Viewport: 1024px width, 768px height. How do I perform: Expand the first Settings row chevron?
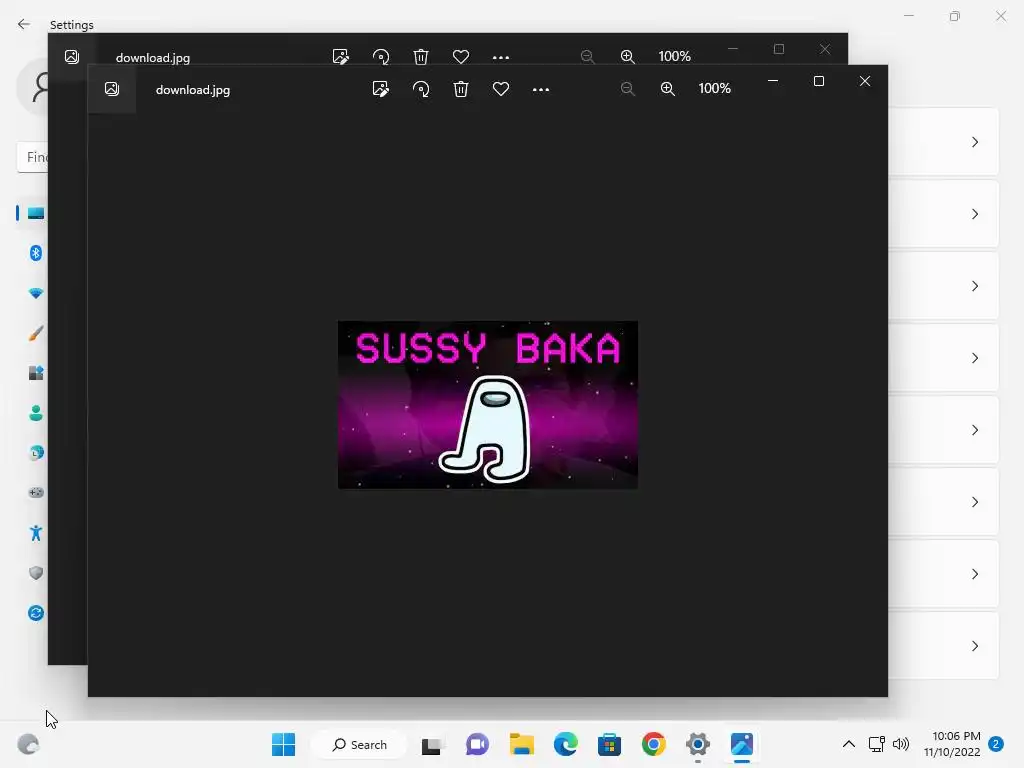click(x=975, y=142)
